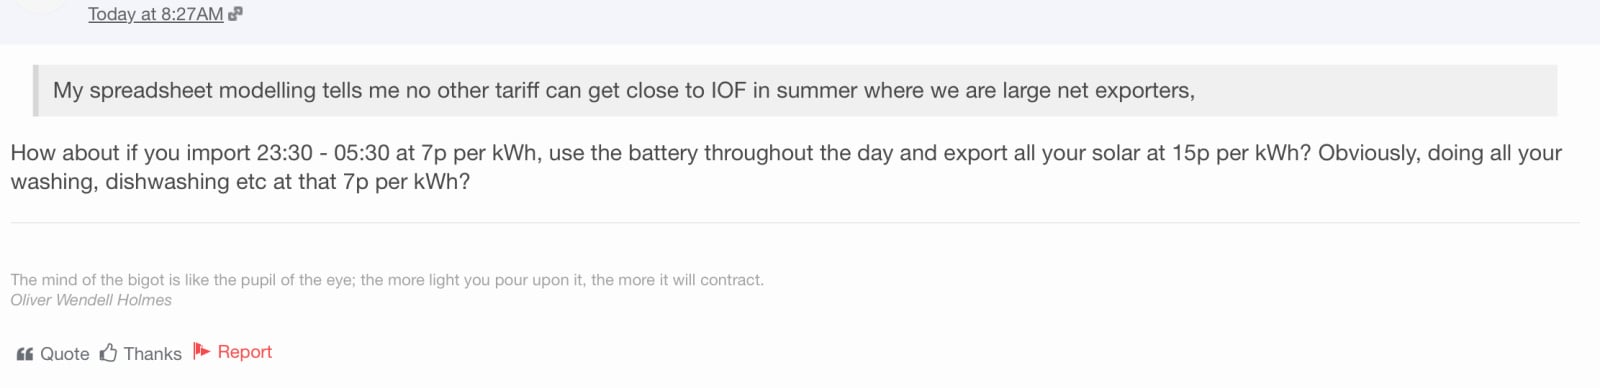This screenshot has height=388, width=1600.
Task: Click the quoted 'My spreadsheet modelling' block
Action: (x=795, y=90)
